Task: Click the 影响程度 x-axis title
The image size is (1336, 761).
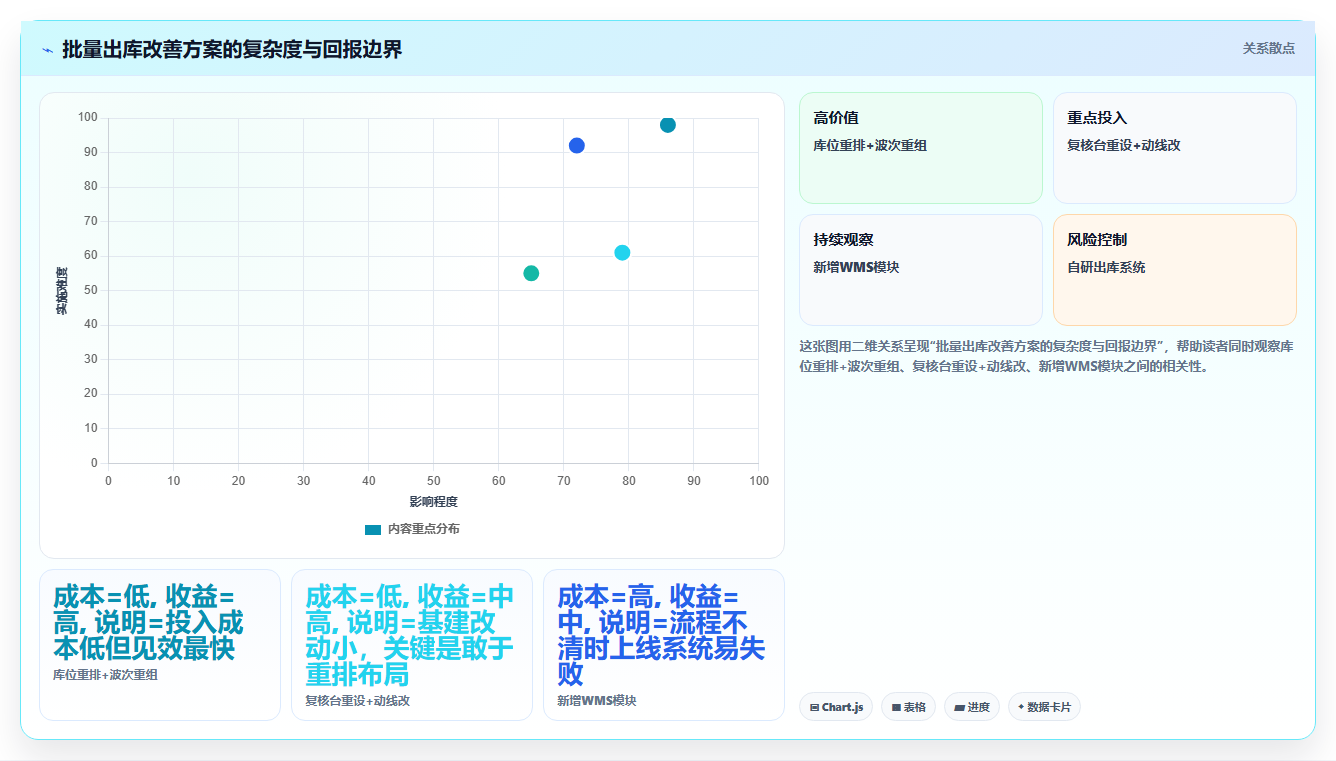Action: click(x=433, y=502)
